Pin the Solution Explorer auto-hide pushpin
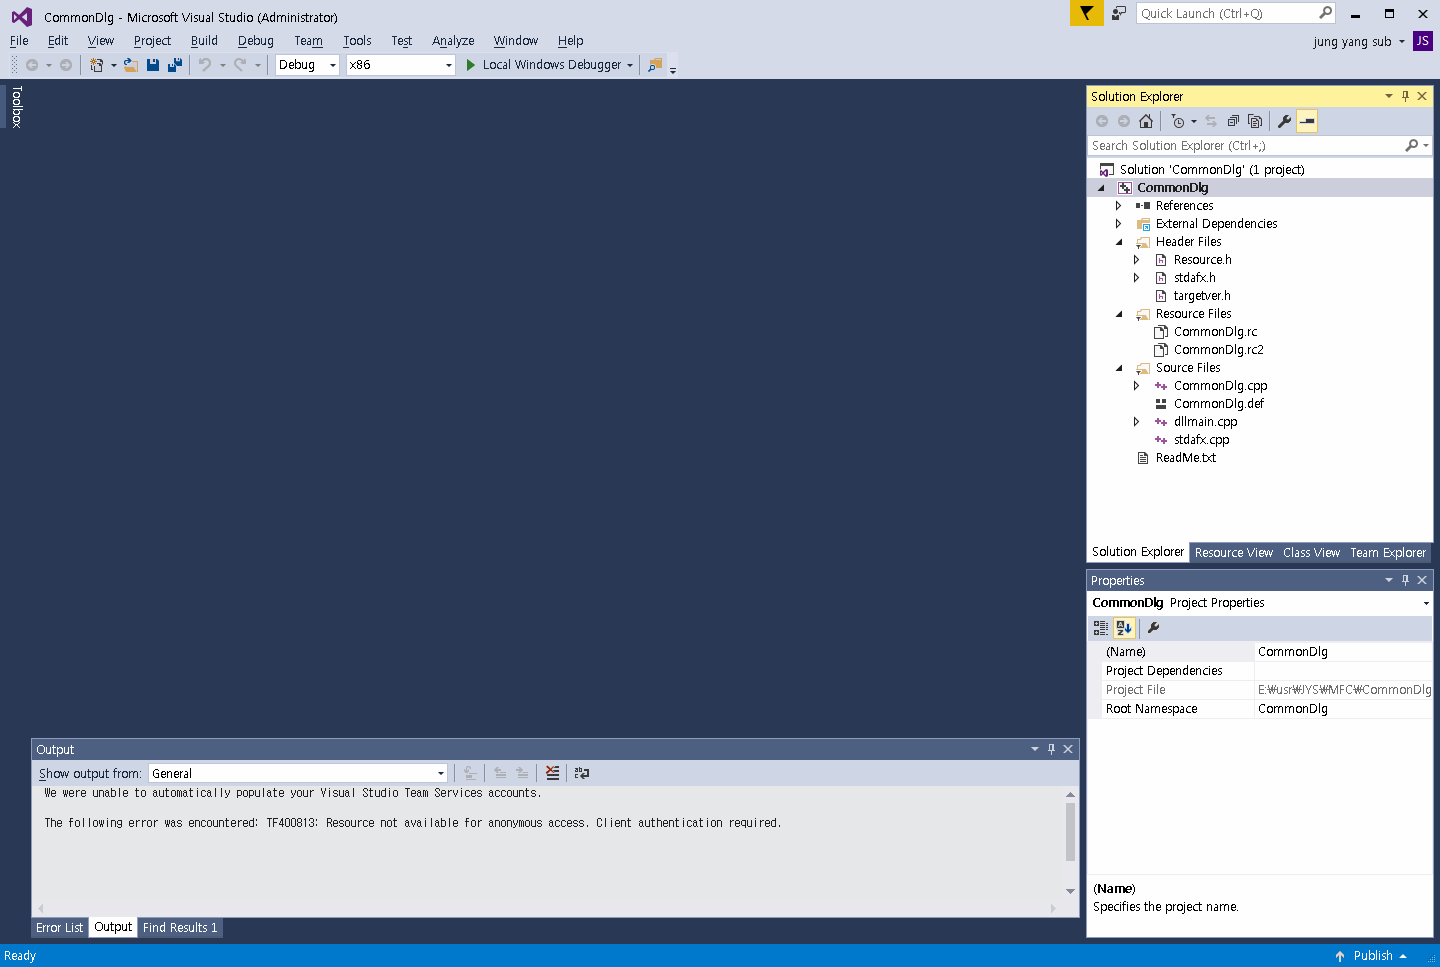This screenshot has width=1440, height=967. [1405, 96]
